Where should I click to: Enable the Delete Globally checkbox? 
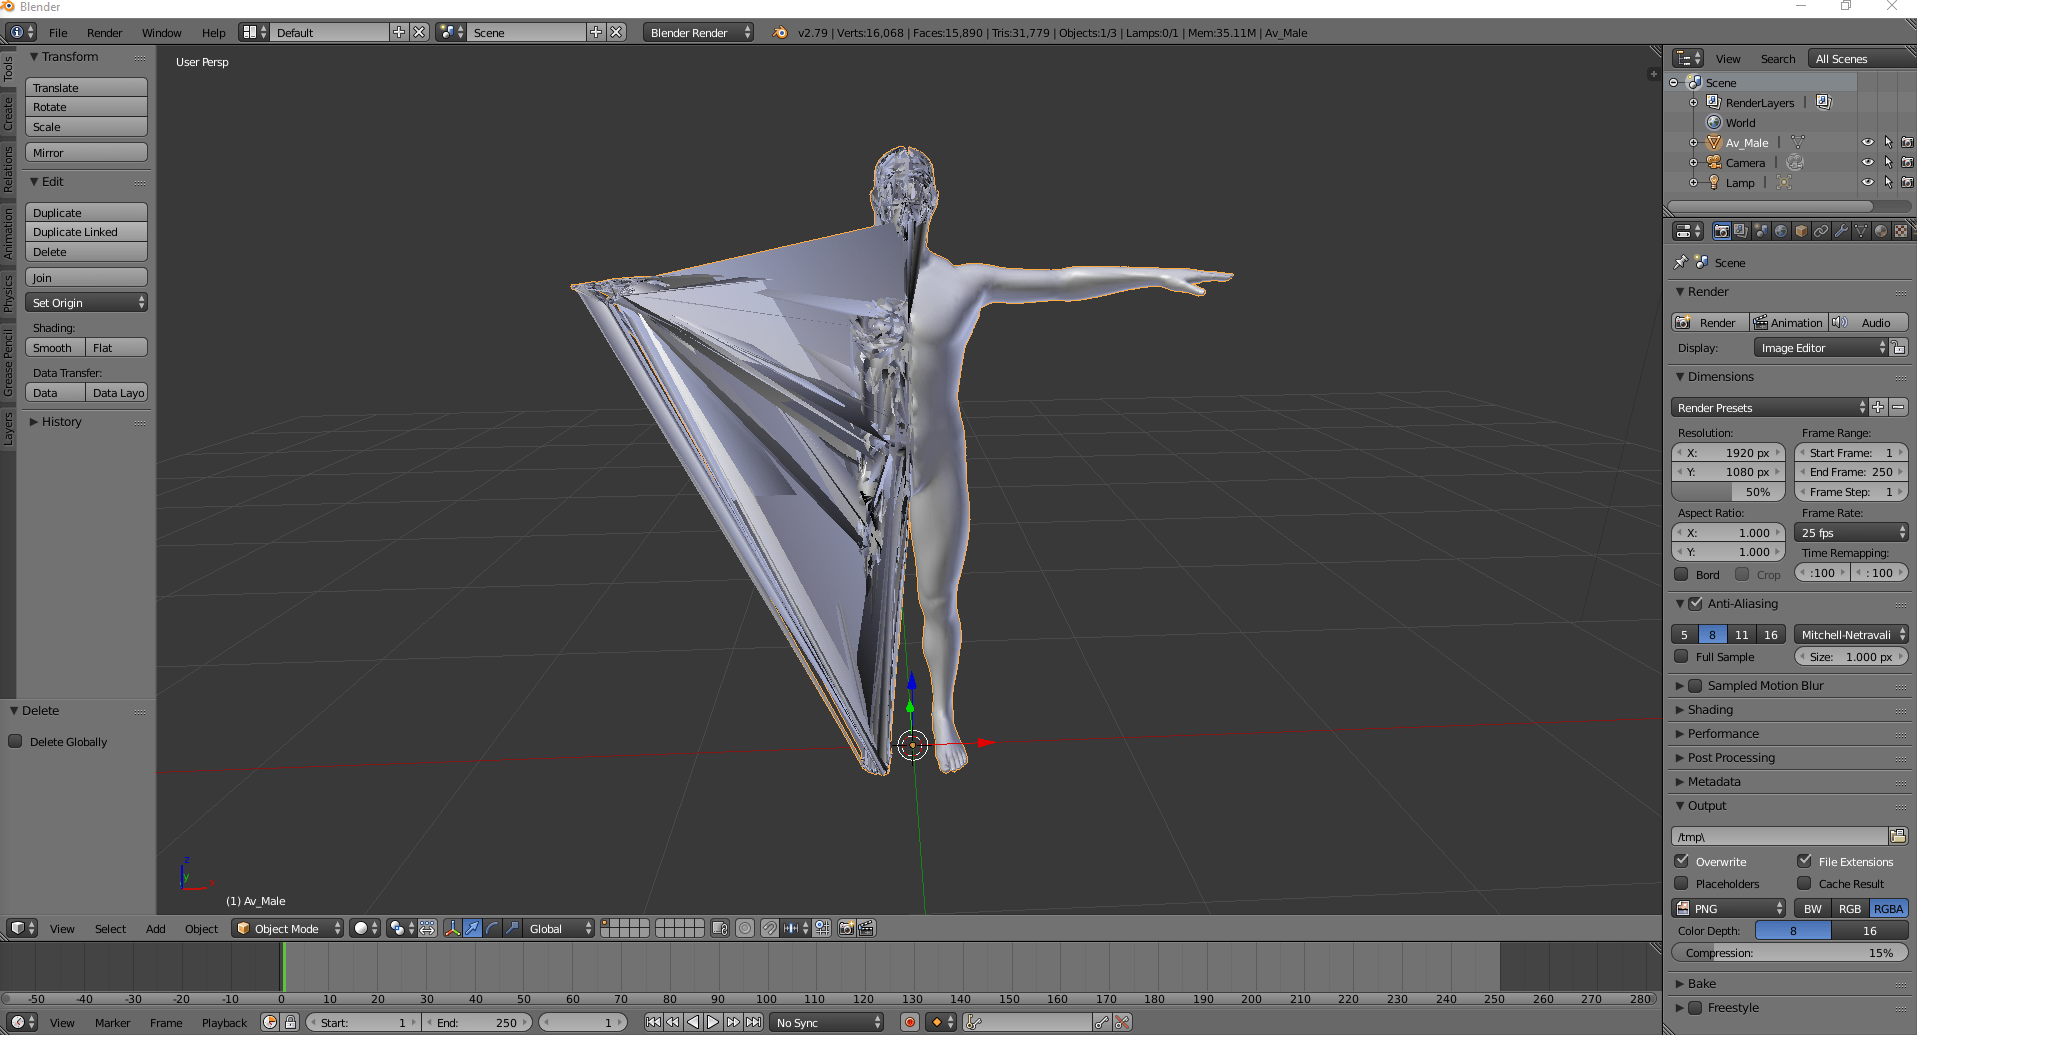(x=15, y=741)
